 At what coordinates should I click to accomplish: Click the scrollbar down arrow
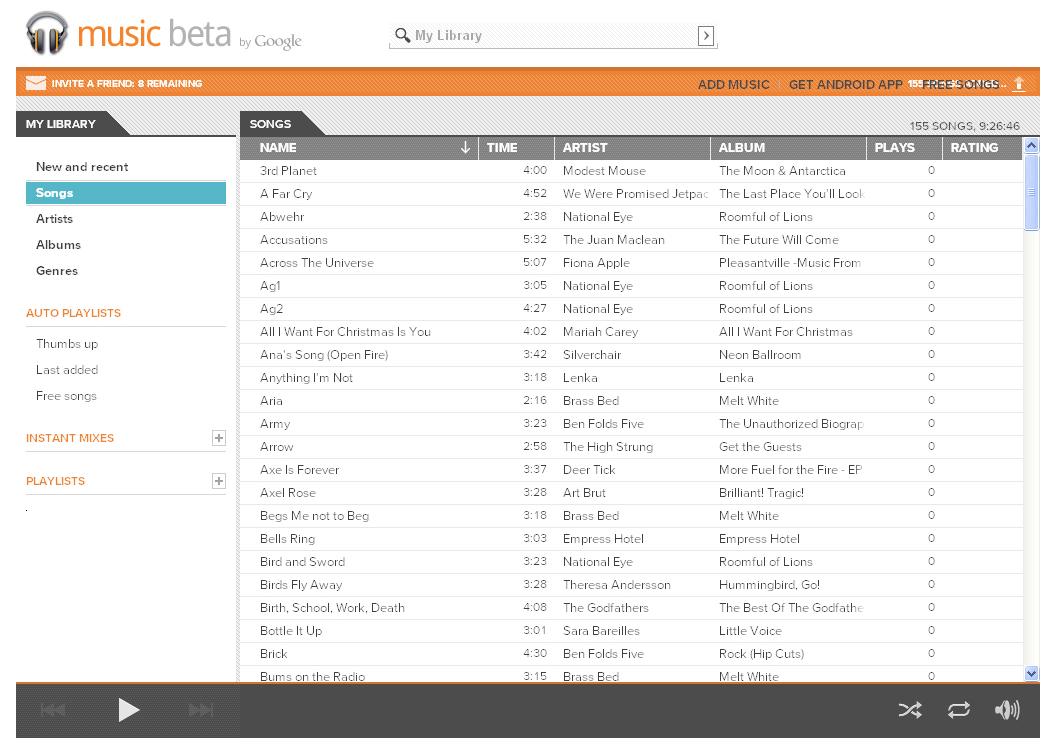pos(1032,673)
